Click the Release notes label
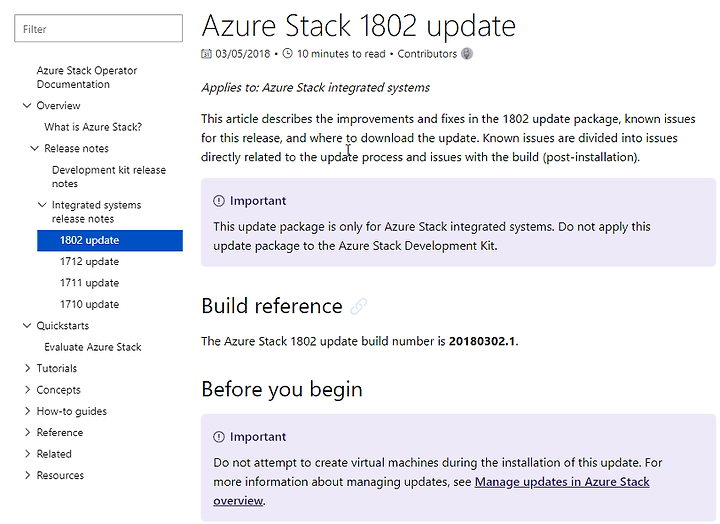This screenshot has width=720, height=524. [x=76, y=148]
